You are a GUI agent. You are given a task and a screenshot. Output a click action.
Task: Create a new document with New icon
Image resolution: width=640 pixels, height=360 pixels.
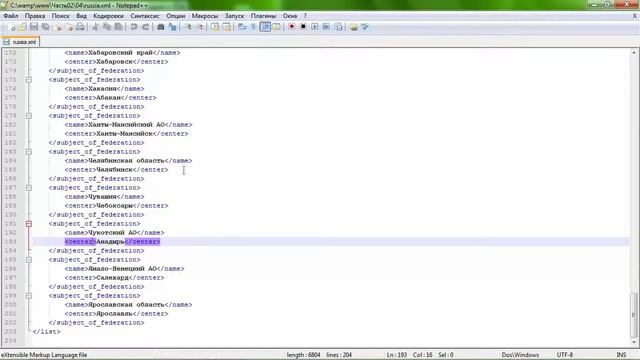(11, 27)
